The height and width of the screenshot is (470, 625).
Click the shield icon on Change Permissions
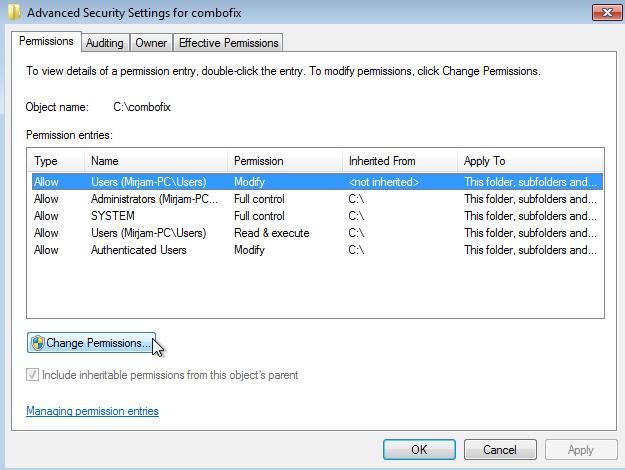tap(37, 343)
